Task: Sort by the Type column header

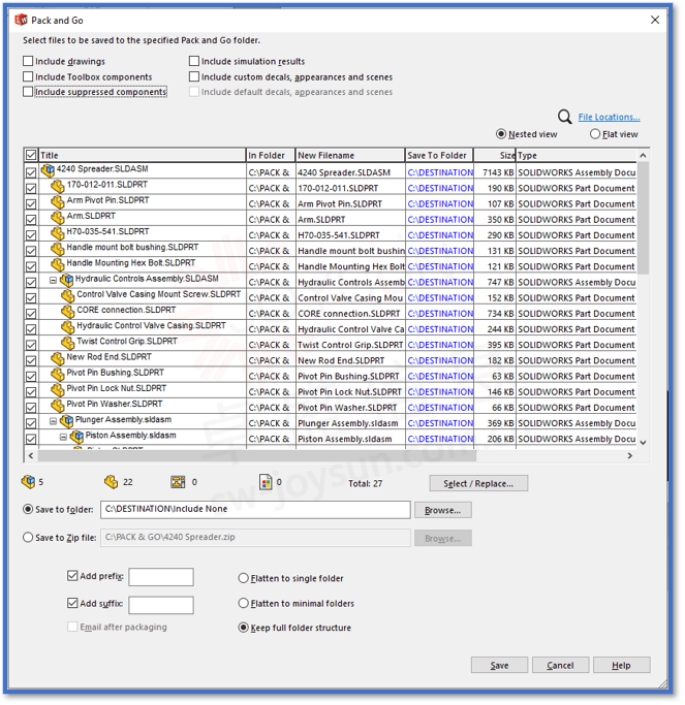Action: (x=576, y=156)
